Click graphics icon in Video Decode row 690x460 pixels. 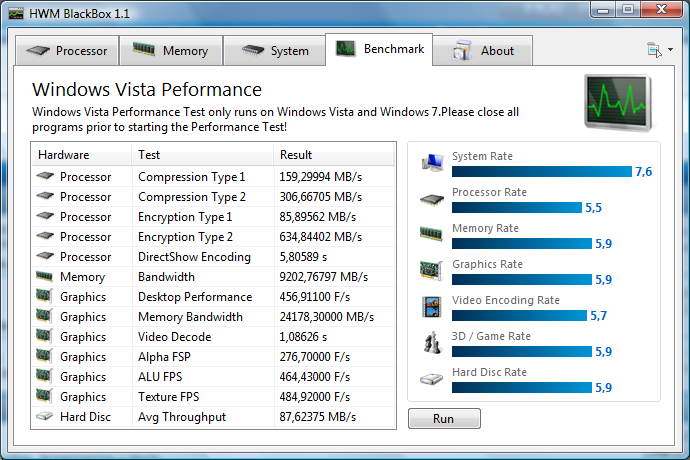tap(44, 336)
